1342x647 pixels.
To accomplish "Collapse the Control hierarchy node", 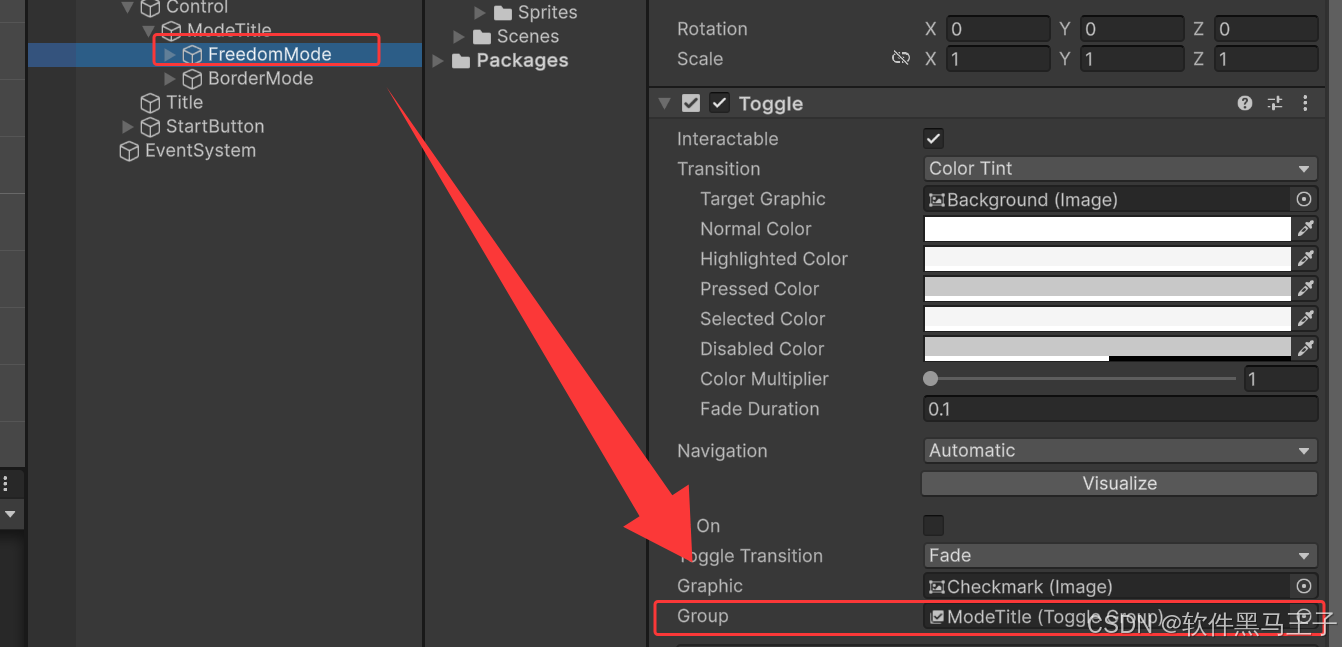I will (127, 7).
